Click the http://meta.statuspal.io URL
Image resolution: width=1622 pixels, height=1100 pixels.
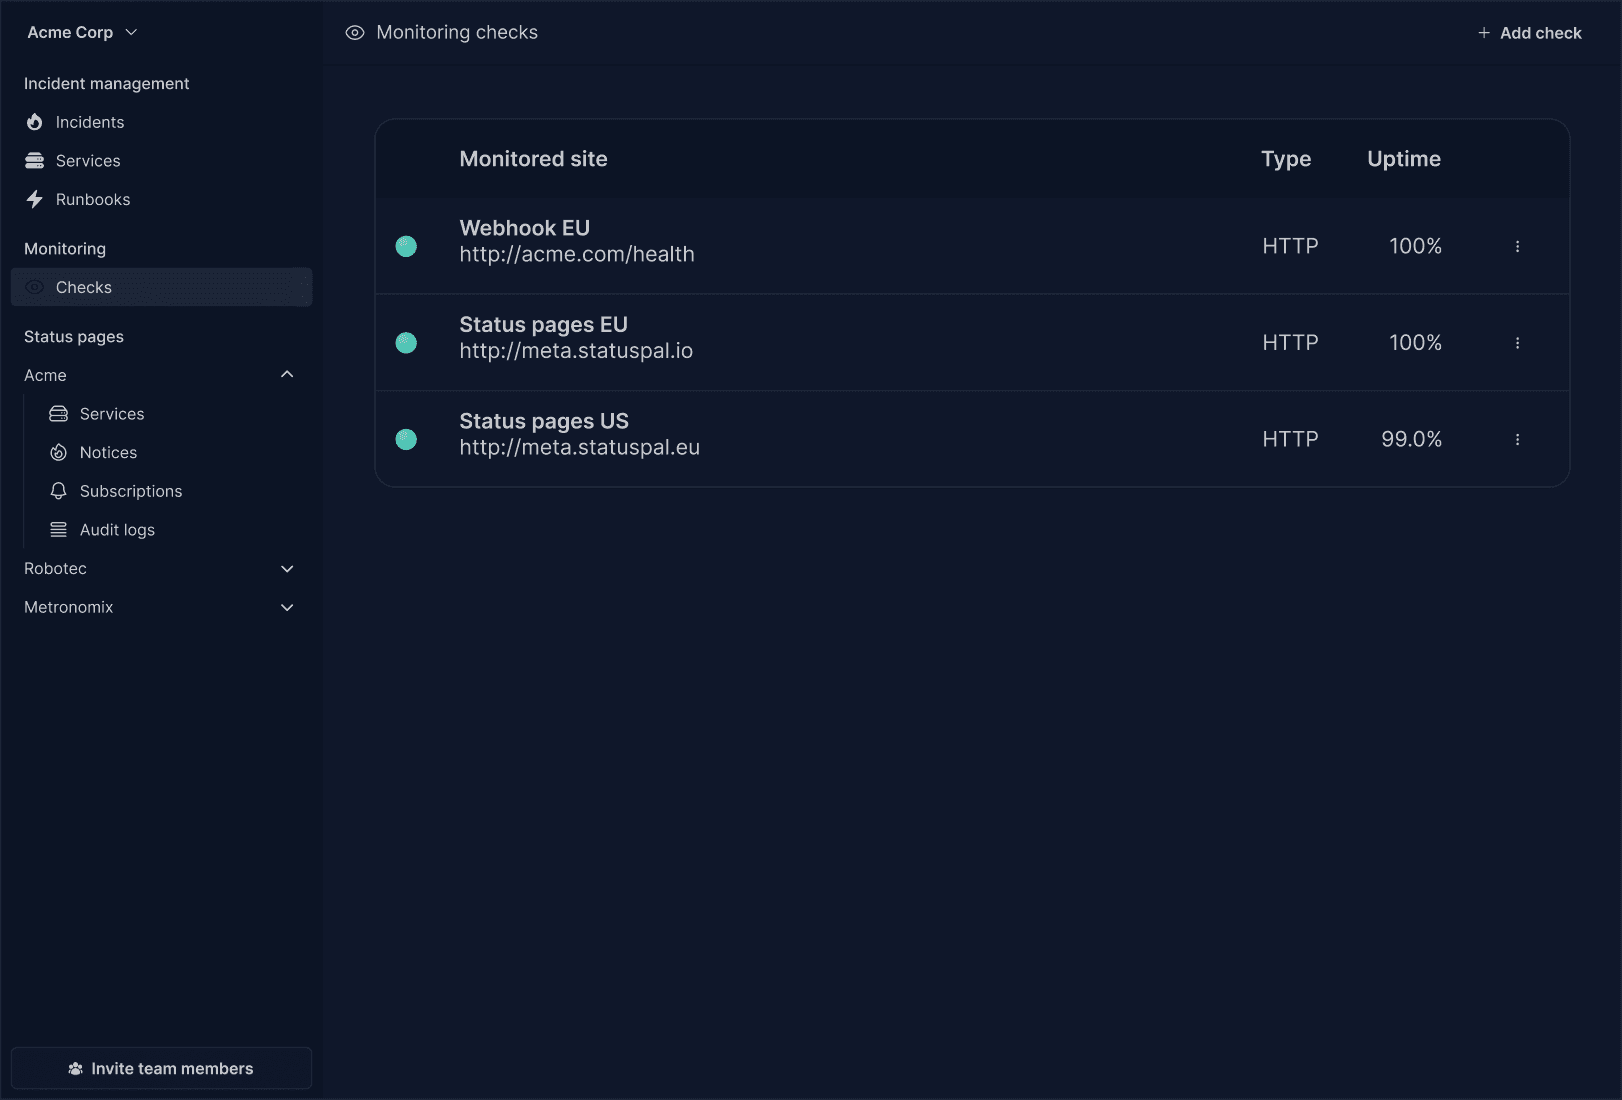(x=576, y=351)
